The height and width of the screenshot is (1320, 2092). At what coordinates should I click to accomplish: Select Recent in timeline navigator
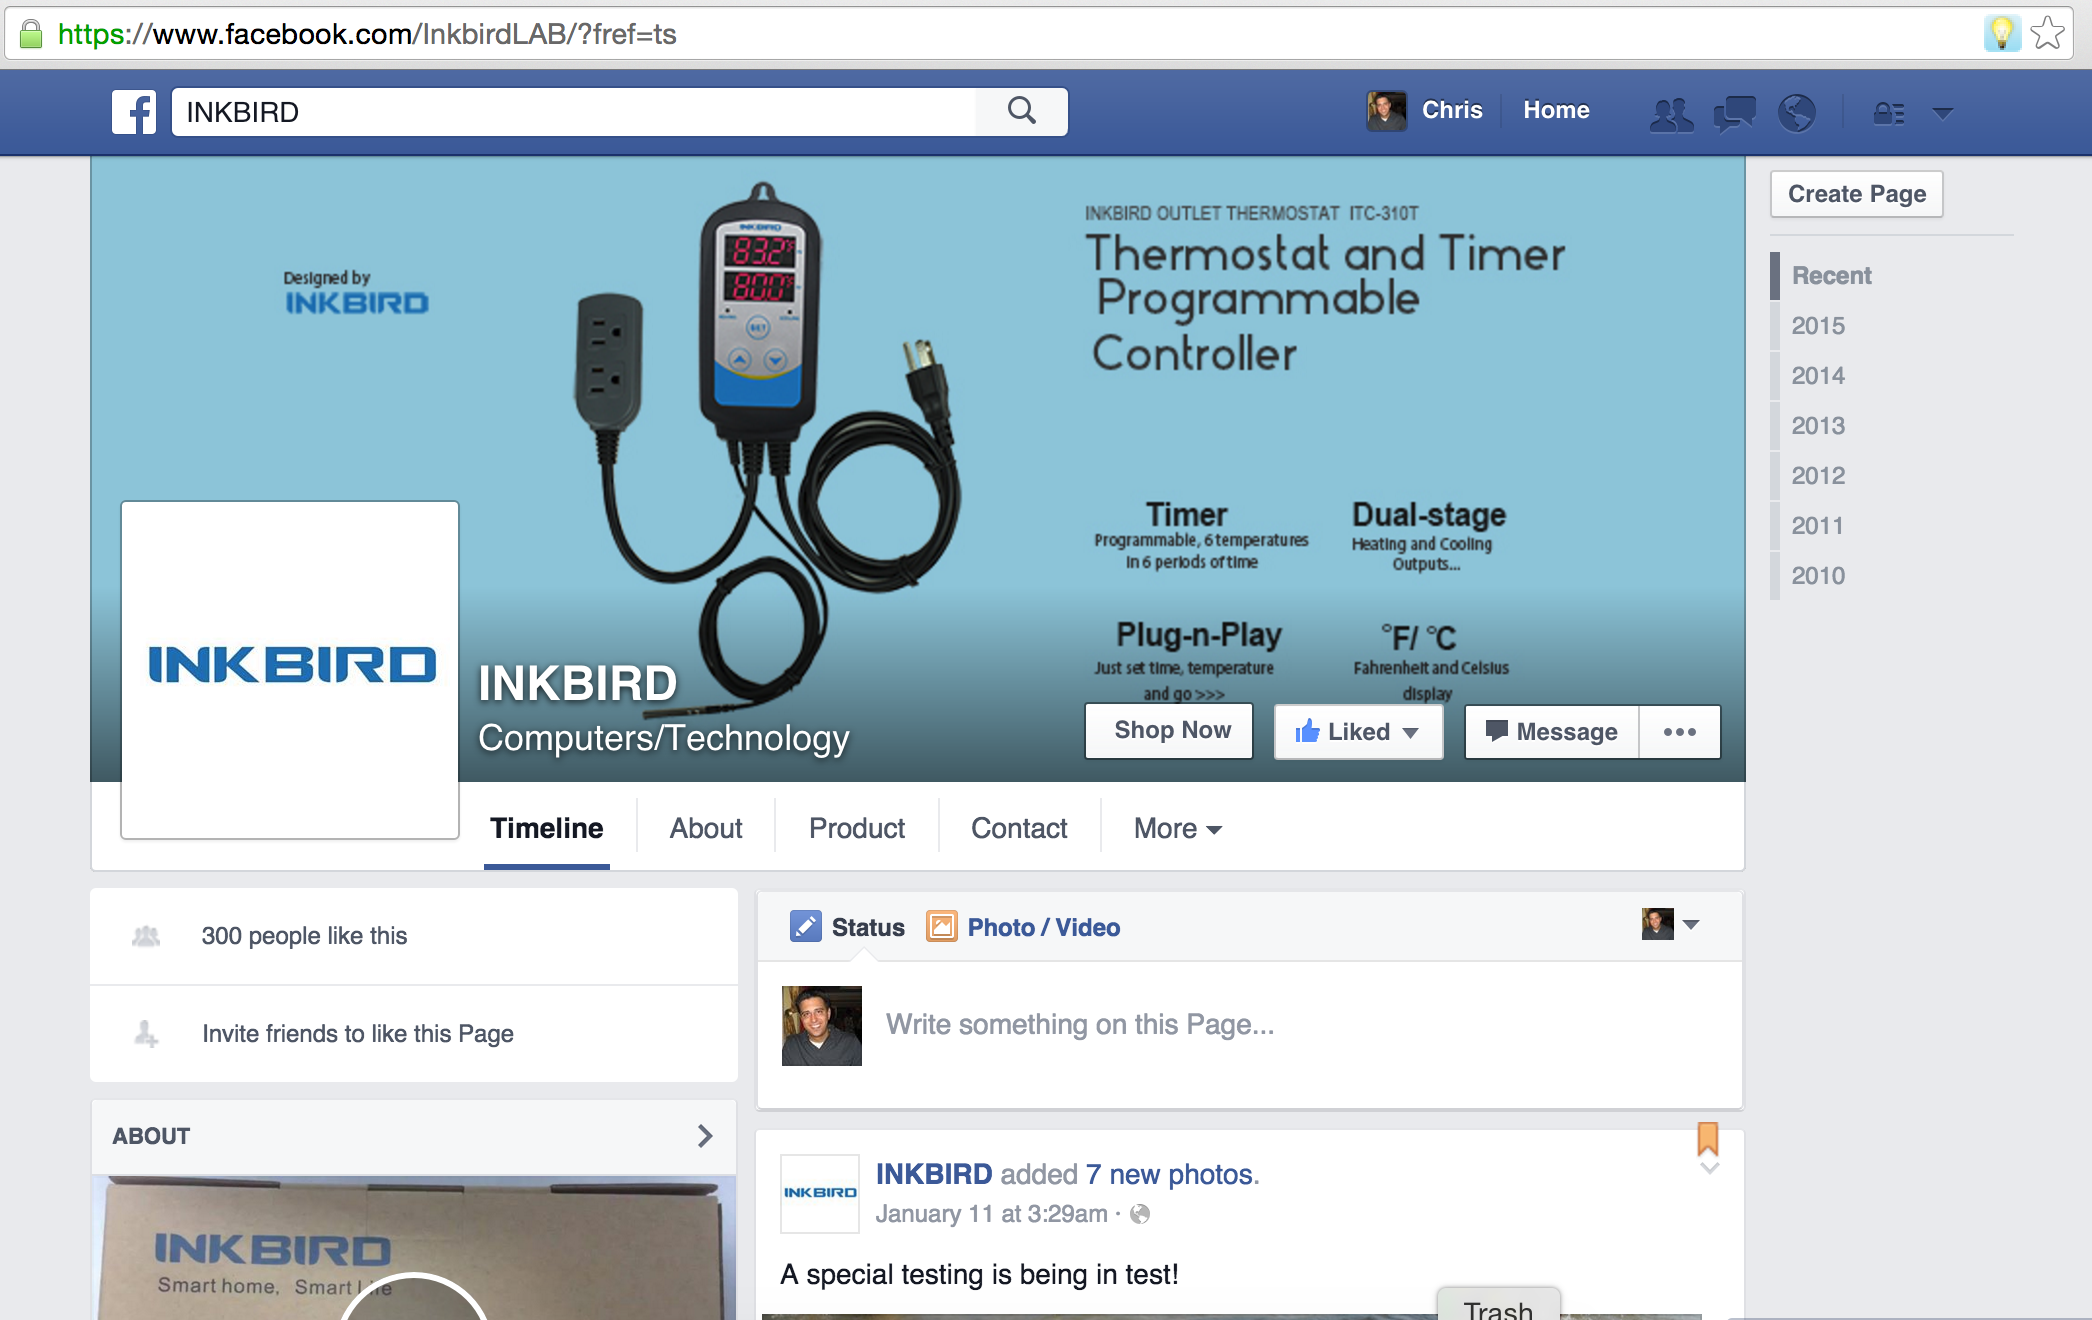1831,276
